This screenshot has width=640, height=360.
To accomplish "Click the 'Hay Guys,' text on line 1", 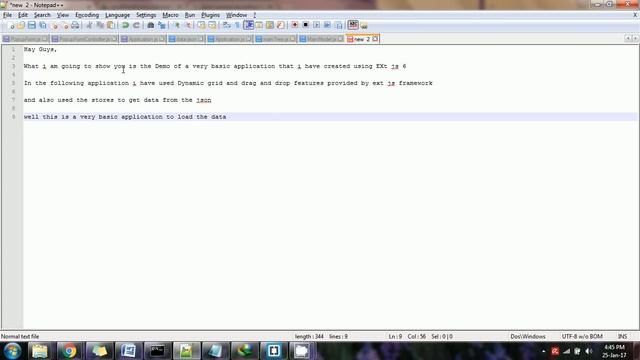I will coord(40,49).
